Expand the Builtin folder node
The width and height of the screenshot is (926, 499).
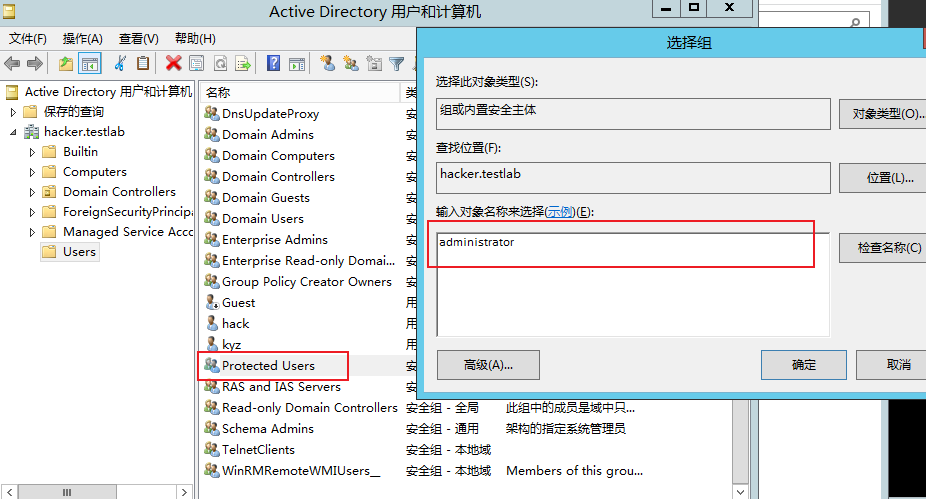[32, 152]
